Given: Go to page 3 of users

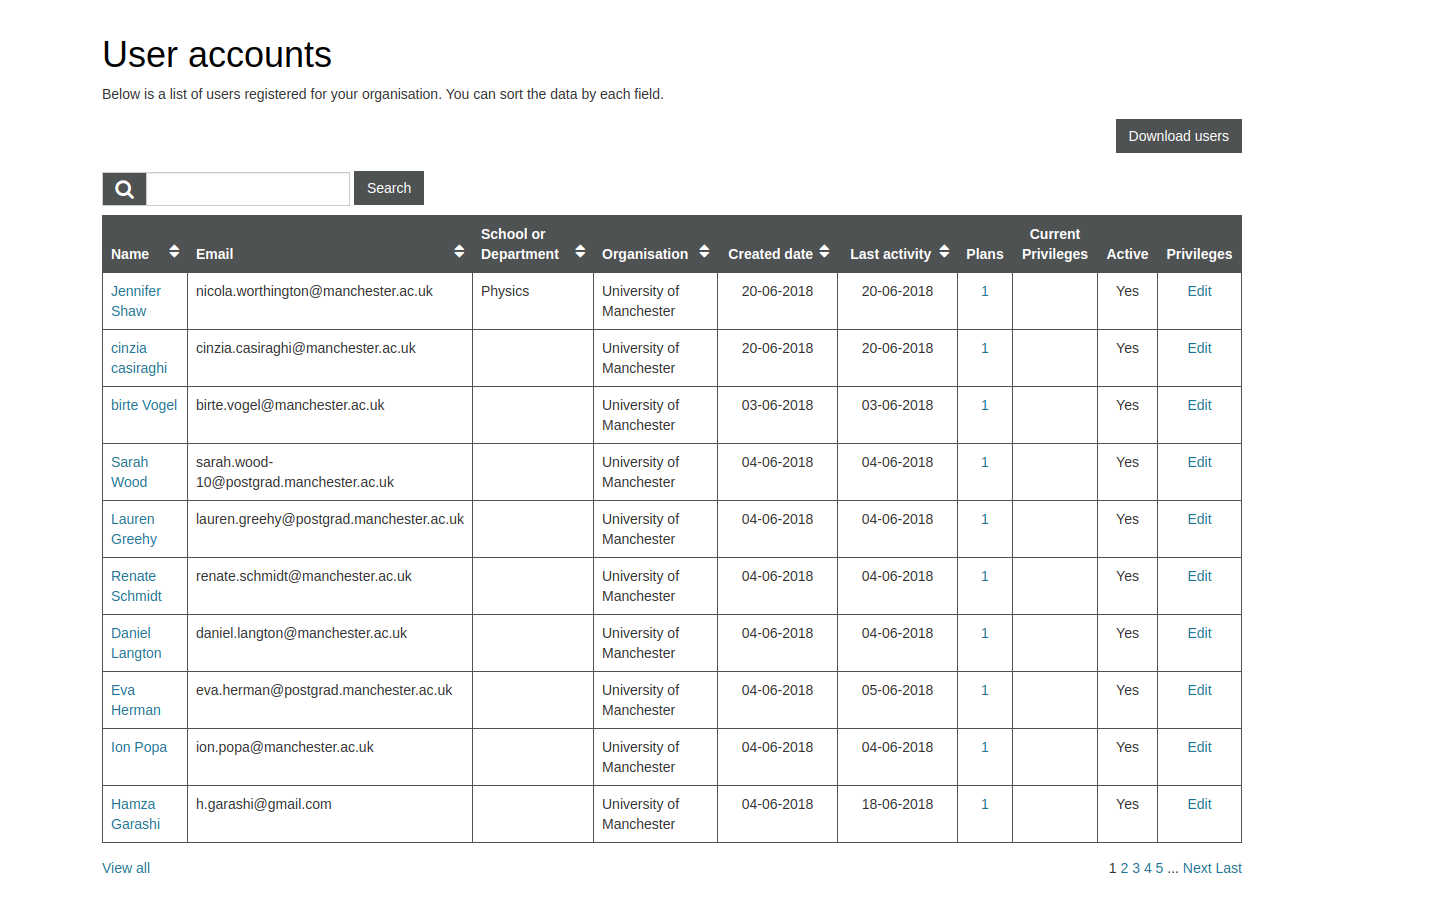Looking at the screenshot, I should [x=1136, y=868].
